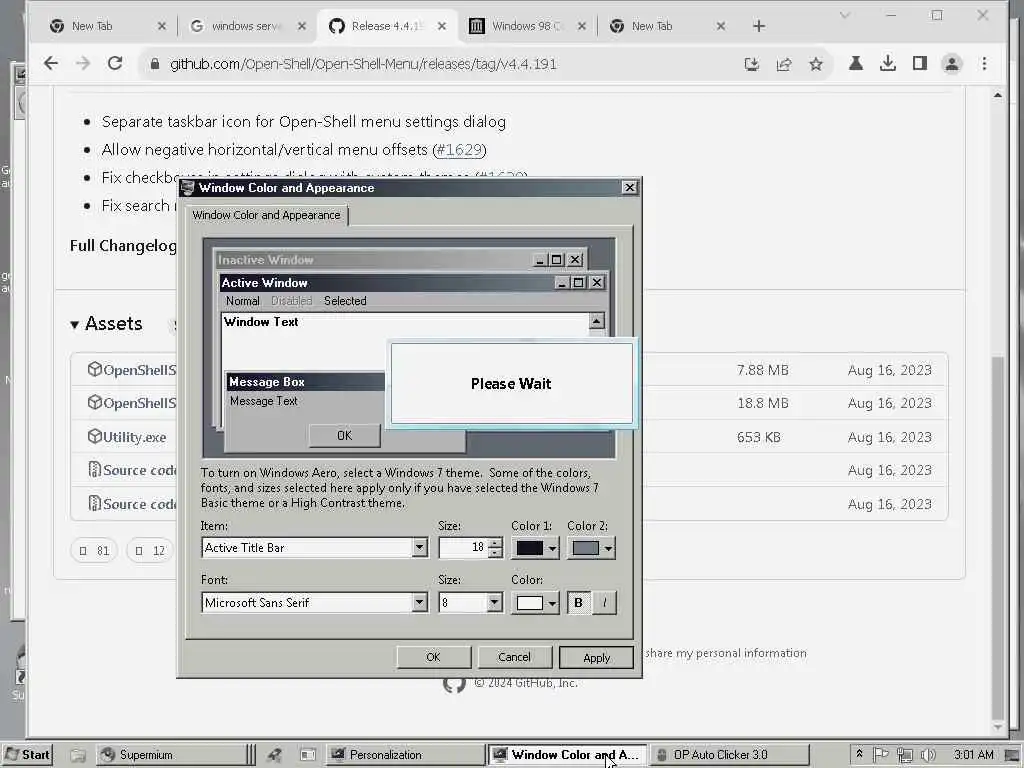Click the 81 reaction count button
Viewport: 1024px width, 768px height.
tap(94, 551)
